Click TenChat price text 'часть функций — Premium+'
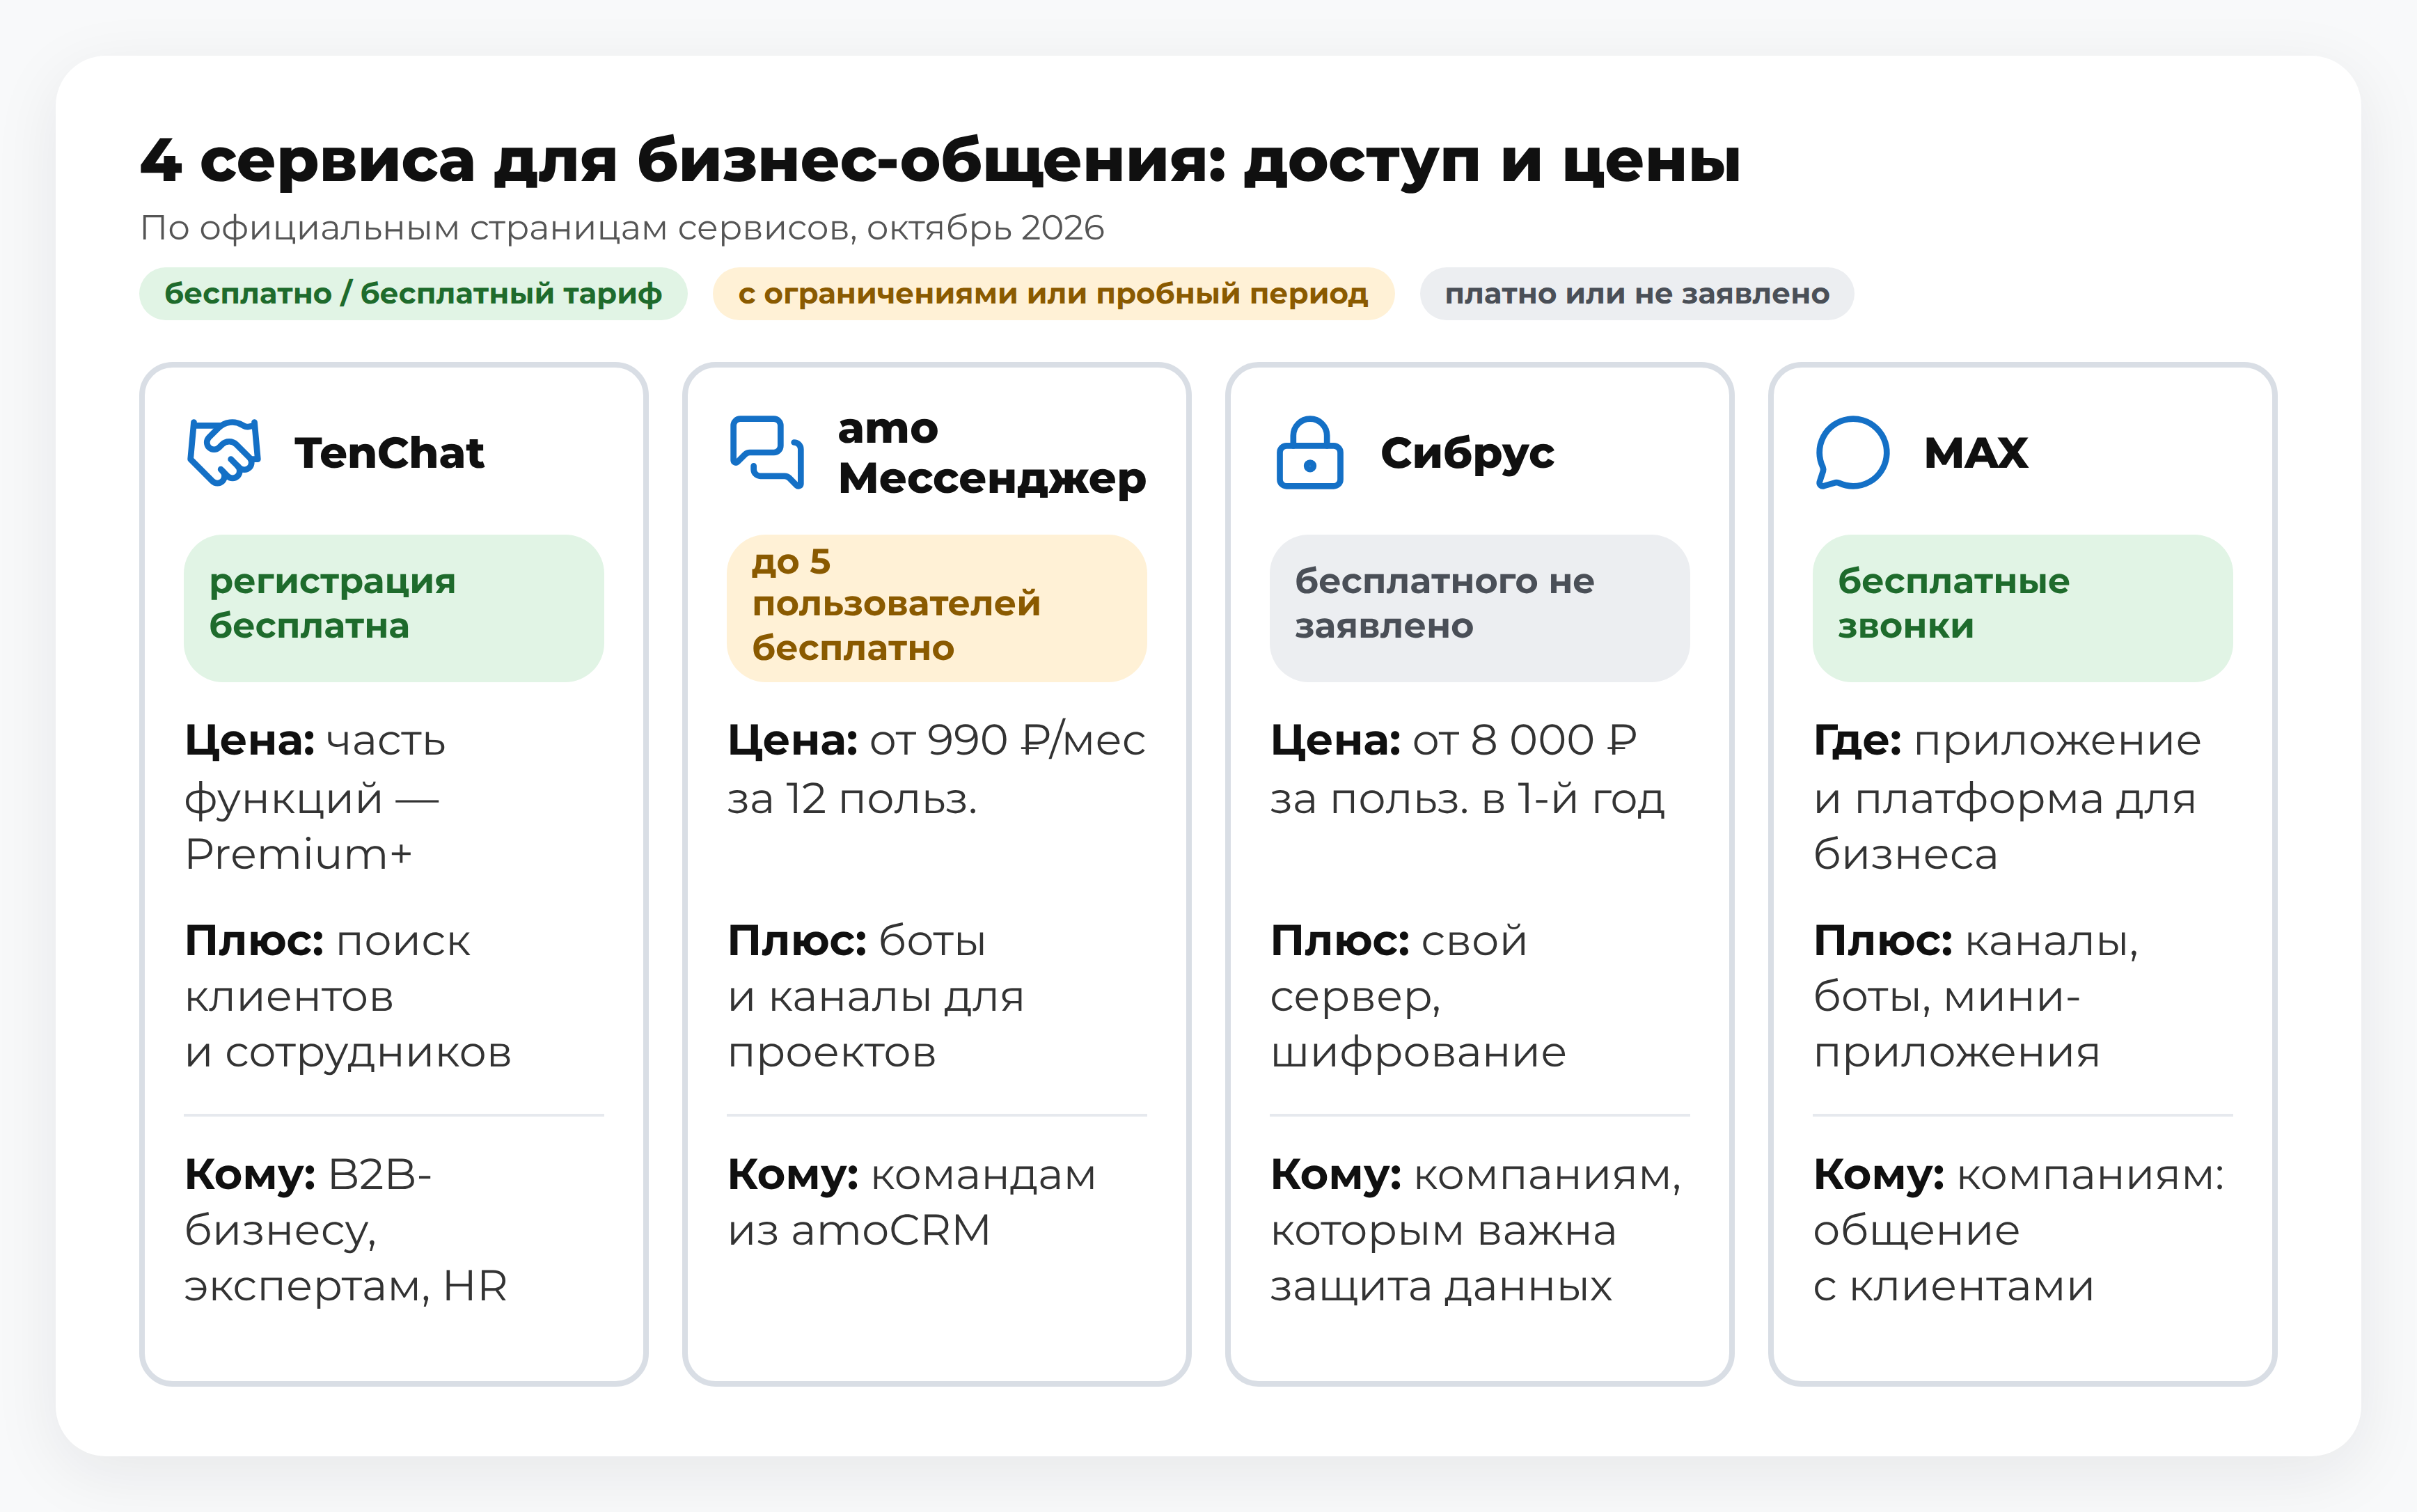2417x1512 pixels. (316, 797)
